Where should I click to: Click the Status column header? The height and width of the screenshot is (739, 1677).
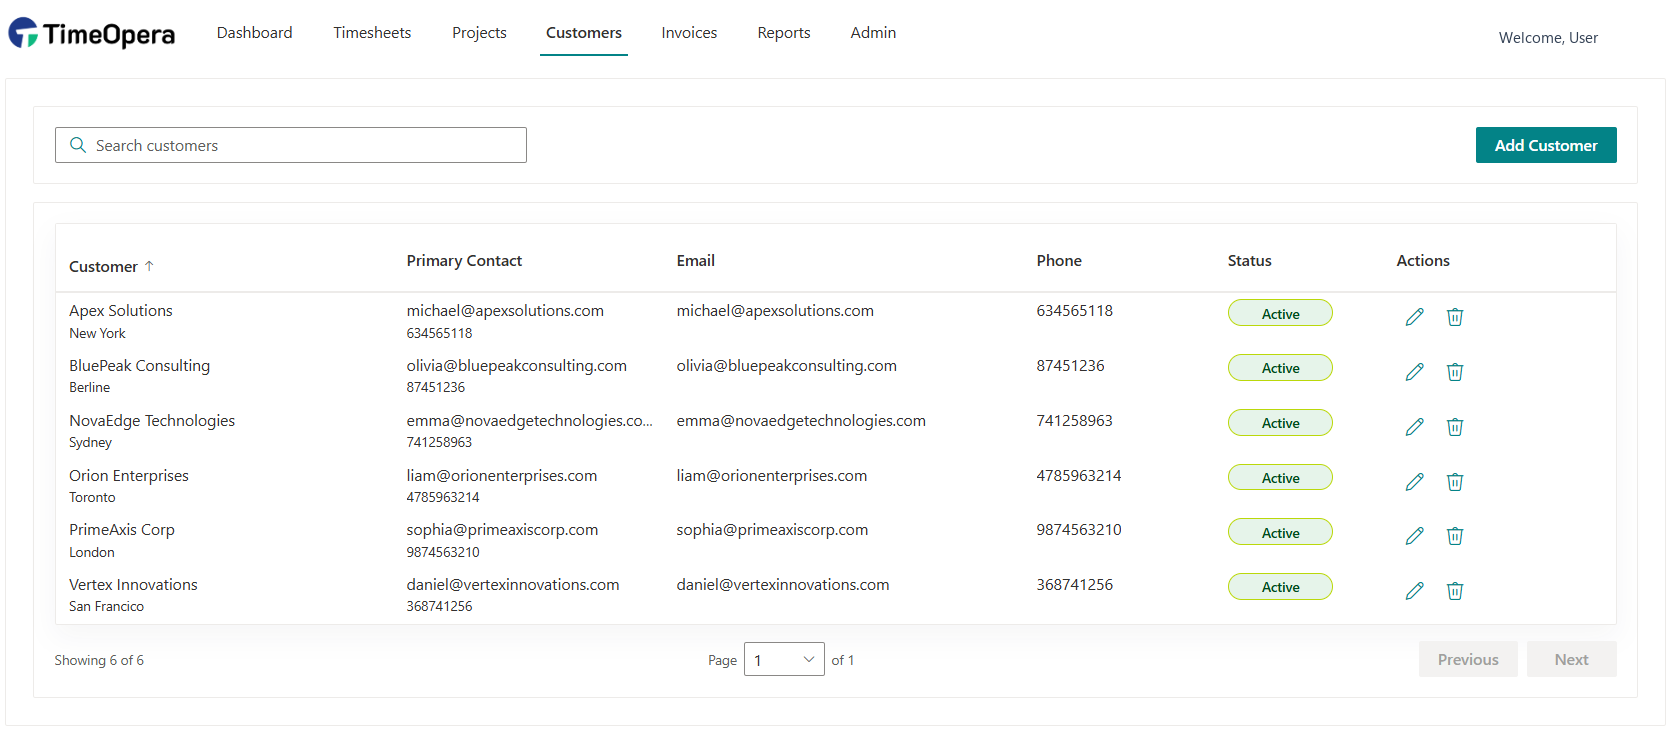point(1250,261)
